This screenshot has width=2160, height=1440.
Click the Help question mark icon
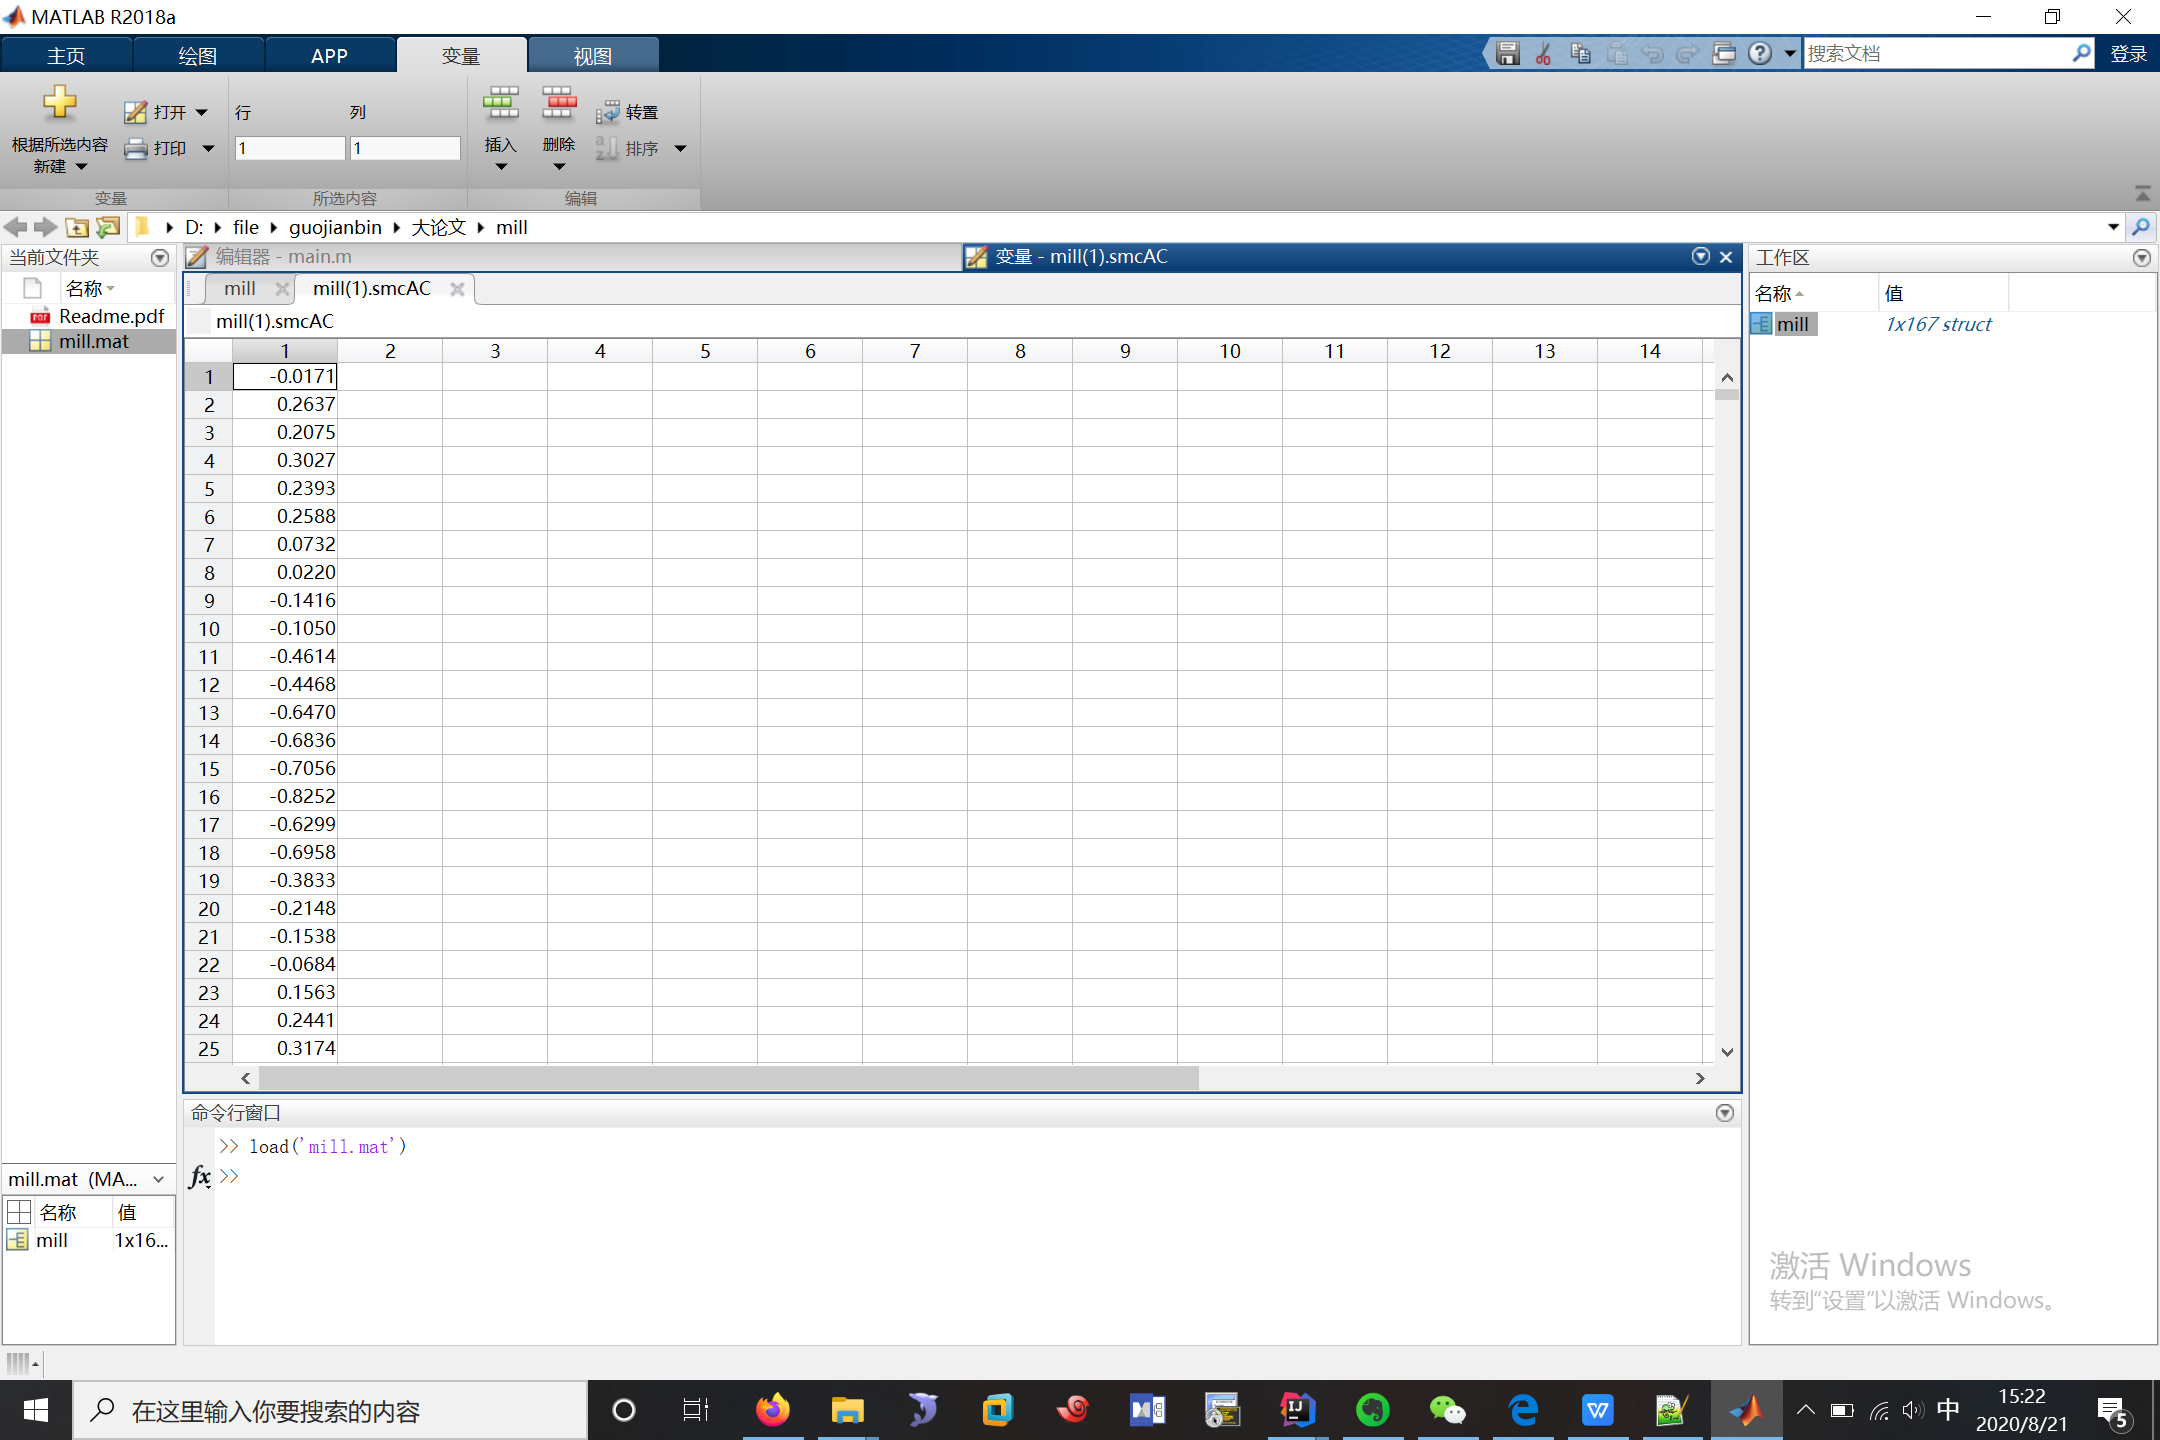[1760, 54]
